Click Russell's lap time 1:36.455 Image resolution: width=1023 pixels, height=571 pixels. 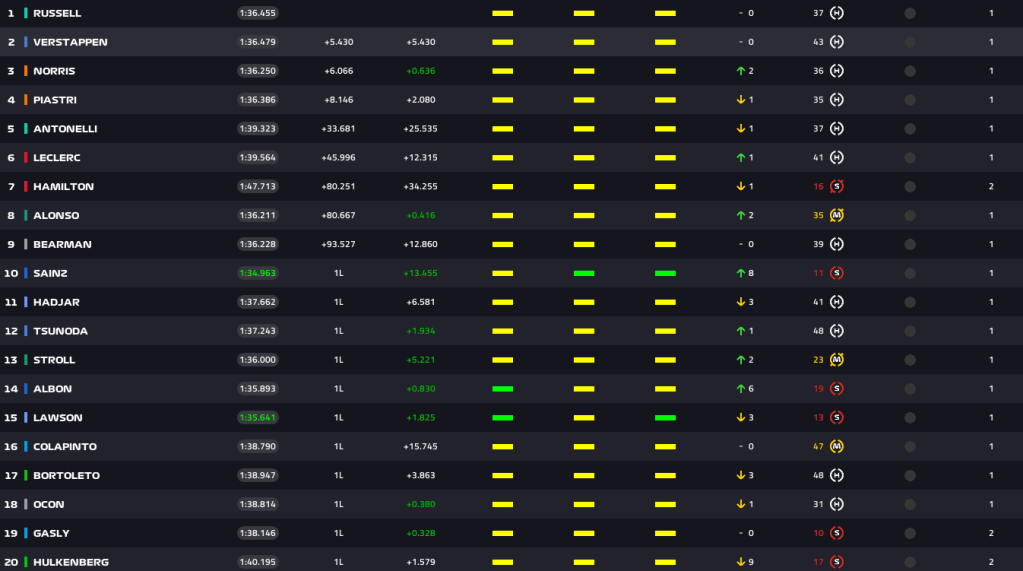pos(258,13)
